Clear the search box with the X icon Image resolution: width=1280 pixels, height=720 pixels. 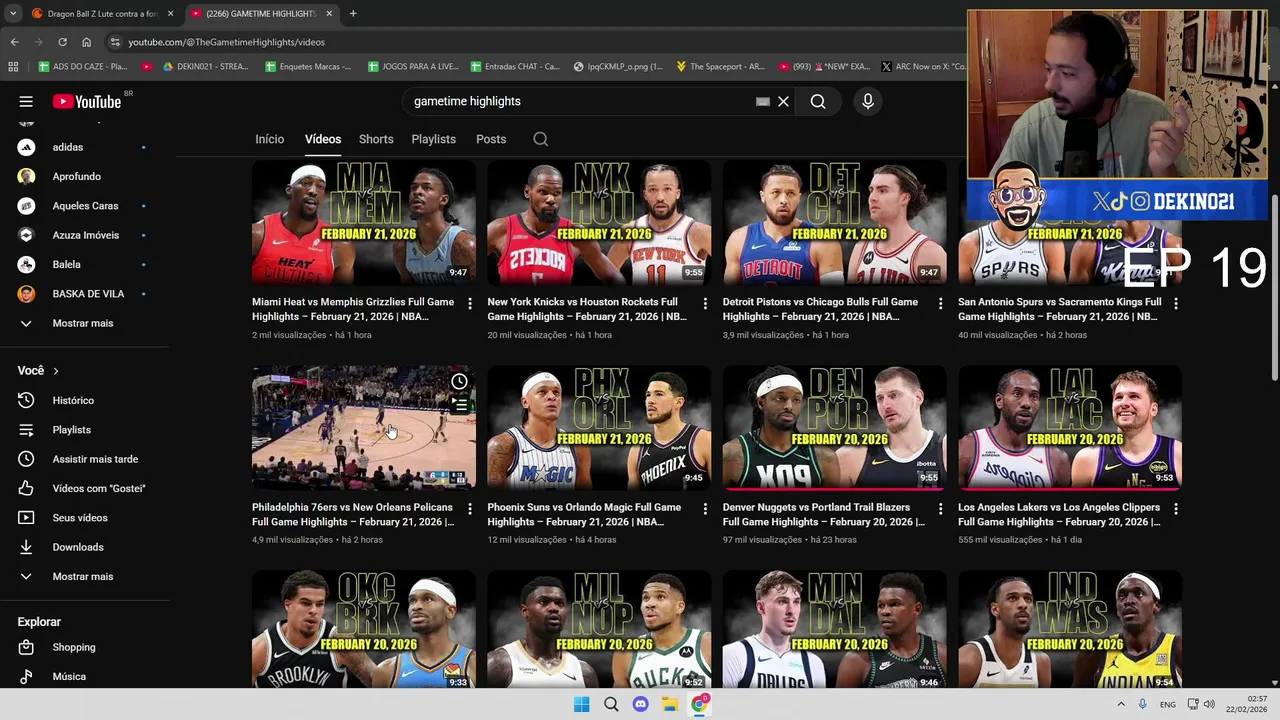783,101
